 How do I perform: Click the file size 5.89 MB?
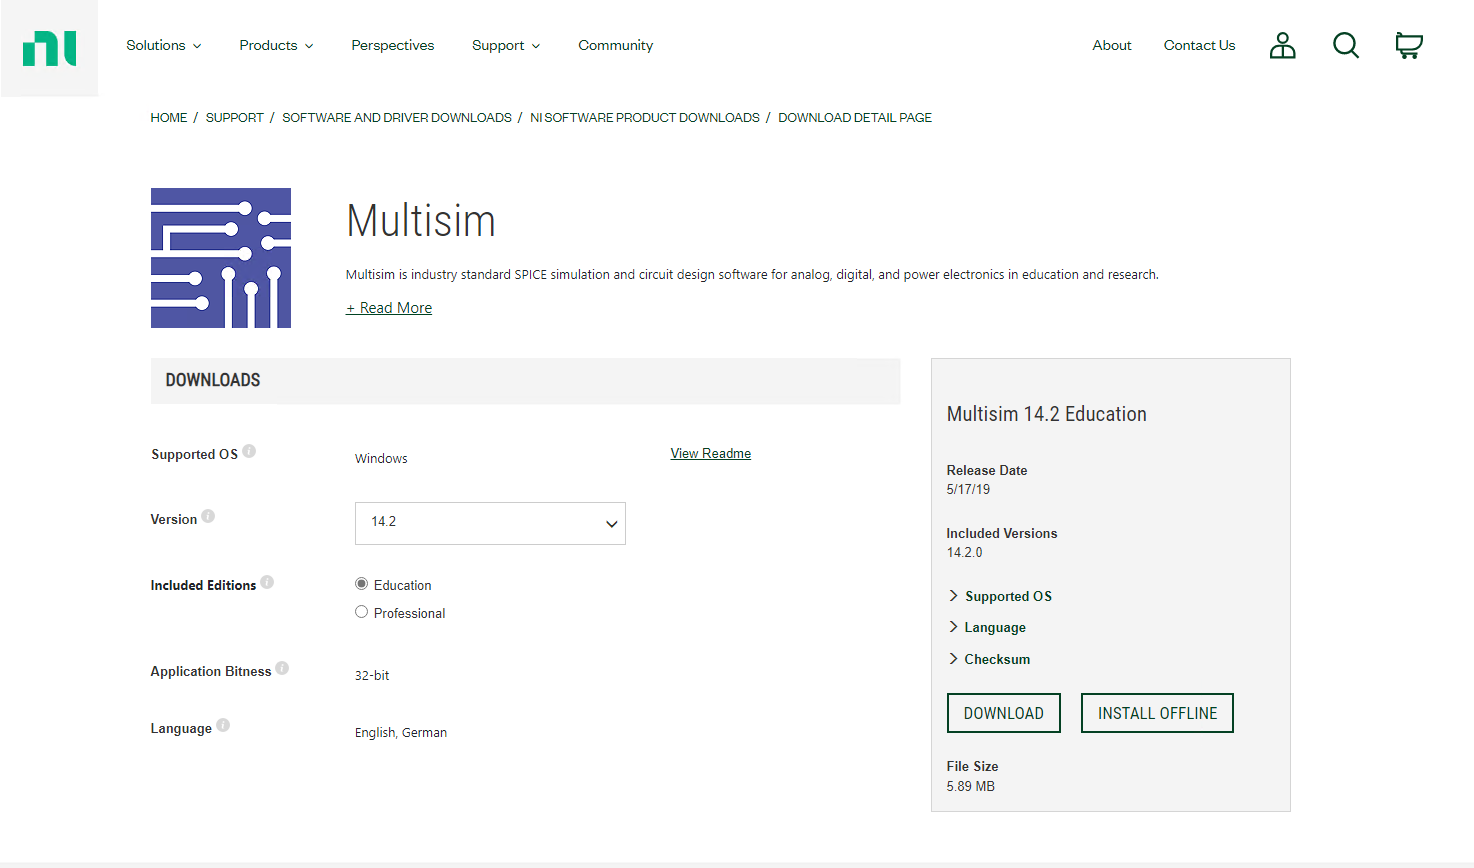(971, 786)
